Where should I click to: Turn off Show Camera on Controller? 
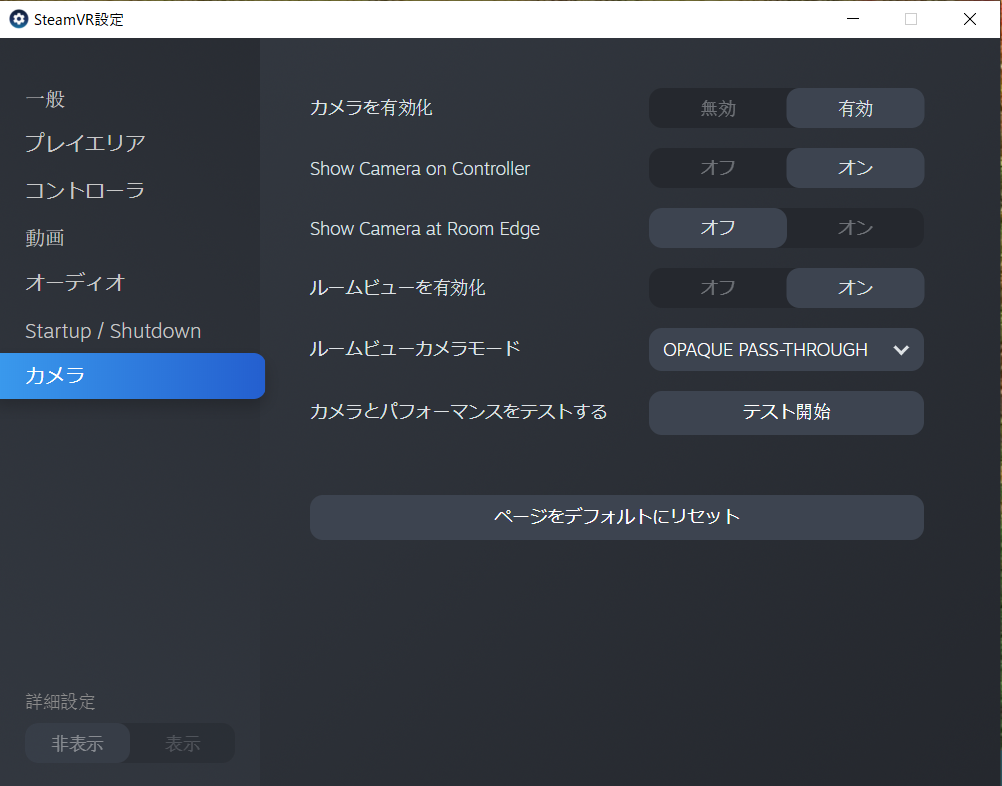click(x=718, y=168)
